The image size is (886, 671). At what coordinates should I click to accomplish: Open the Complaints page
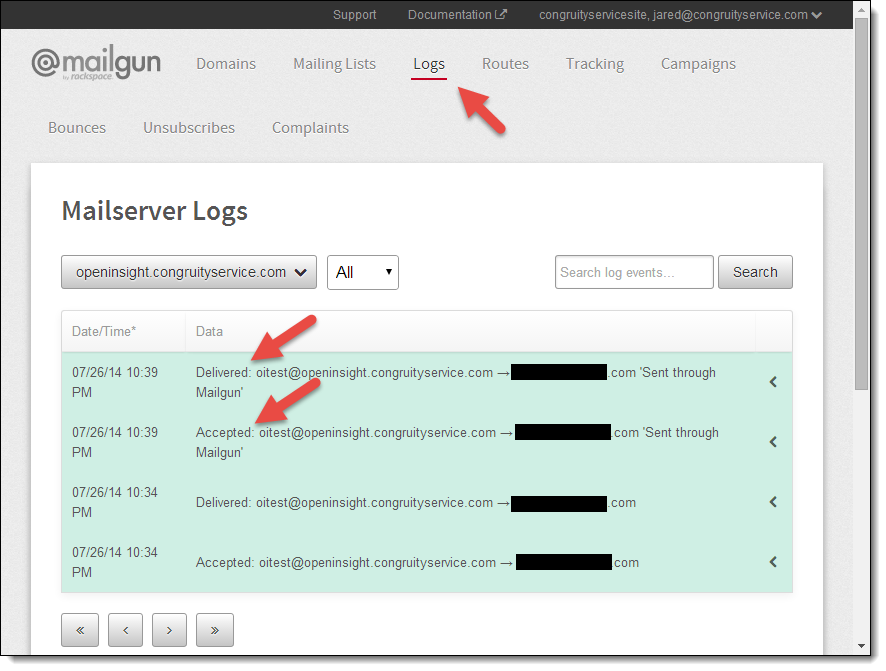pyautogui.click(x=310, y=127)
